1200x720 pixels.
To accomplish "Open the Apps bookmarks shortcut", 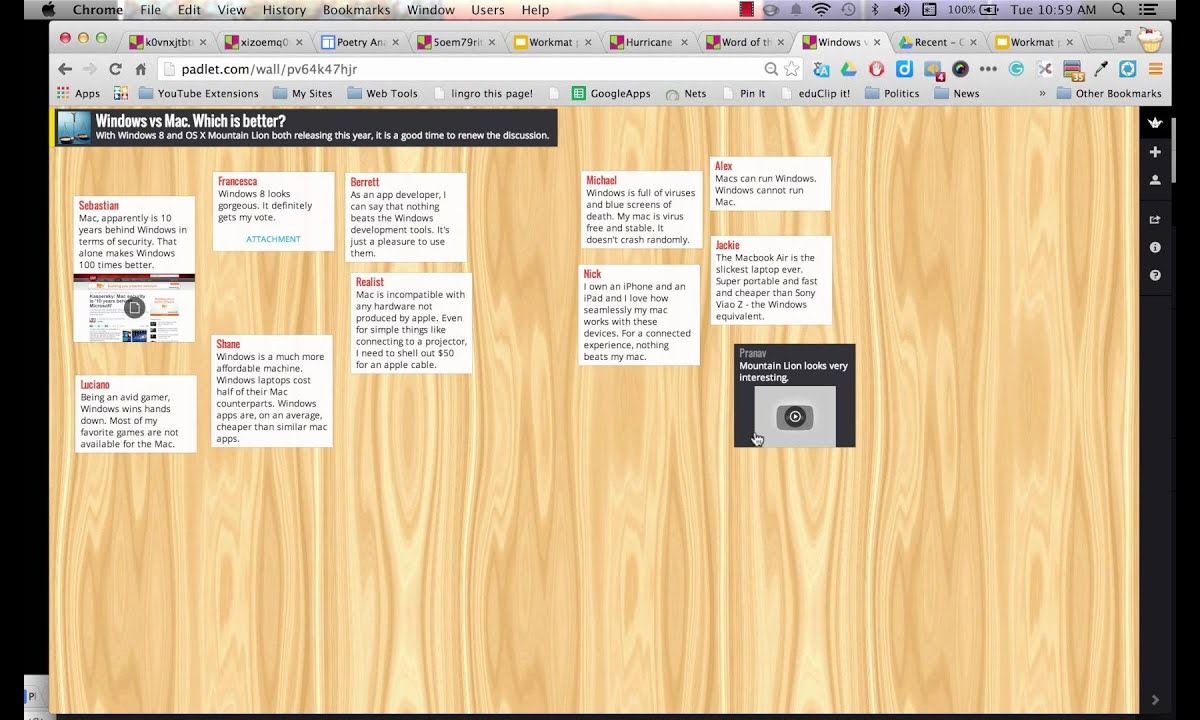I will click(x=78, y=93).
